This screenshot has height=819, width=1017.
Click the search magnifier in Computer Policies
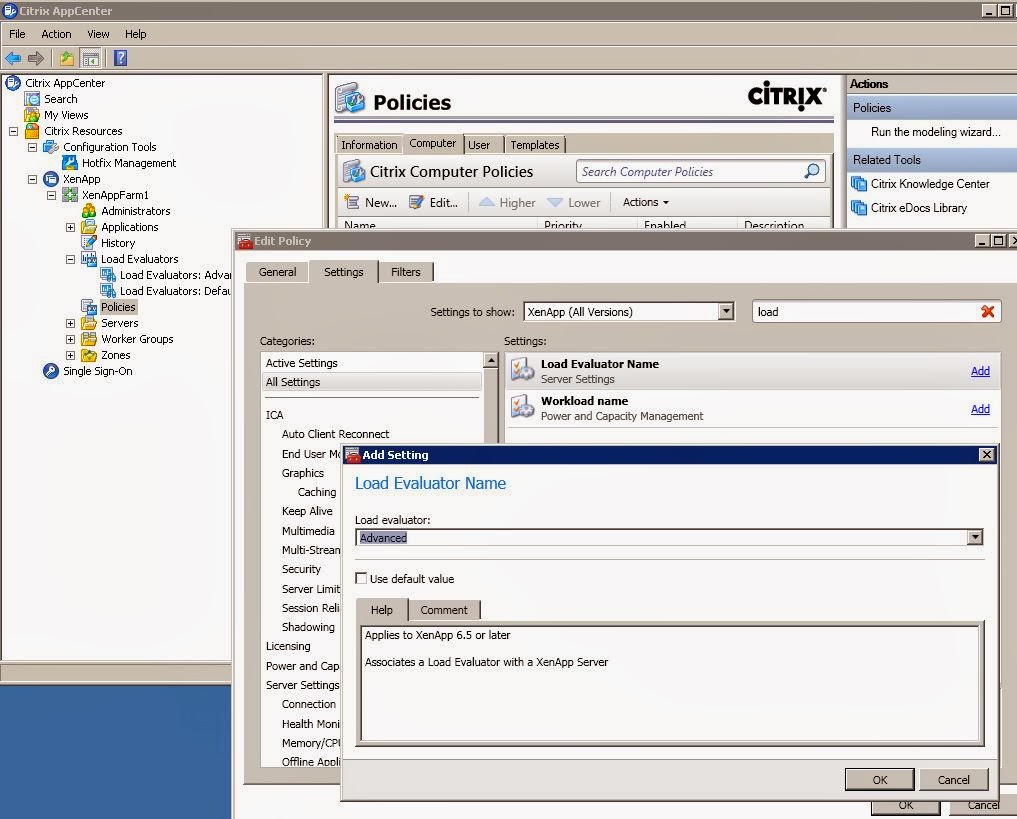811,171
